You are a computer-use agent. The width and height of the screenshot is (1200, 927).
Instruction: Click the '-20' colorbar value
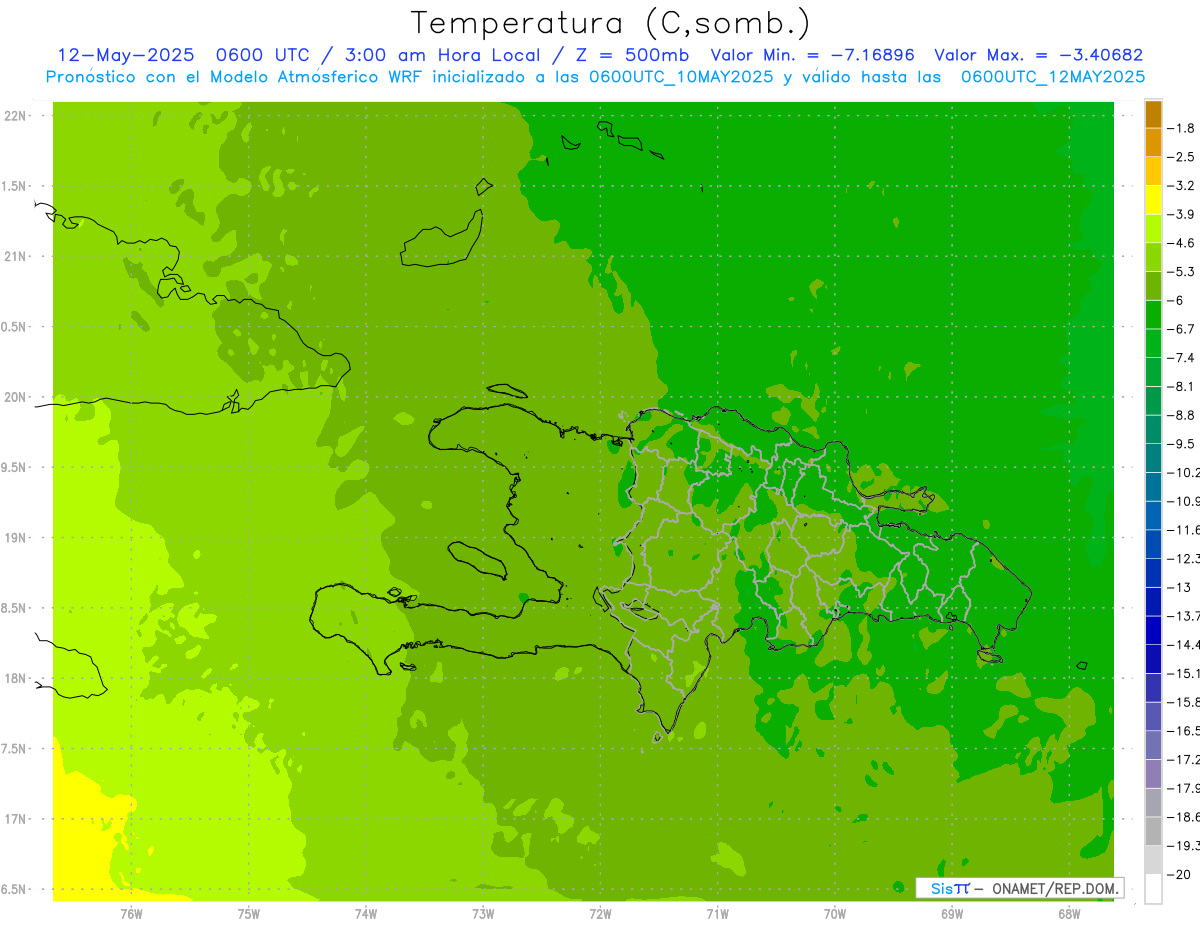pos(1179,874)
